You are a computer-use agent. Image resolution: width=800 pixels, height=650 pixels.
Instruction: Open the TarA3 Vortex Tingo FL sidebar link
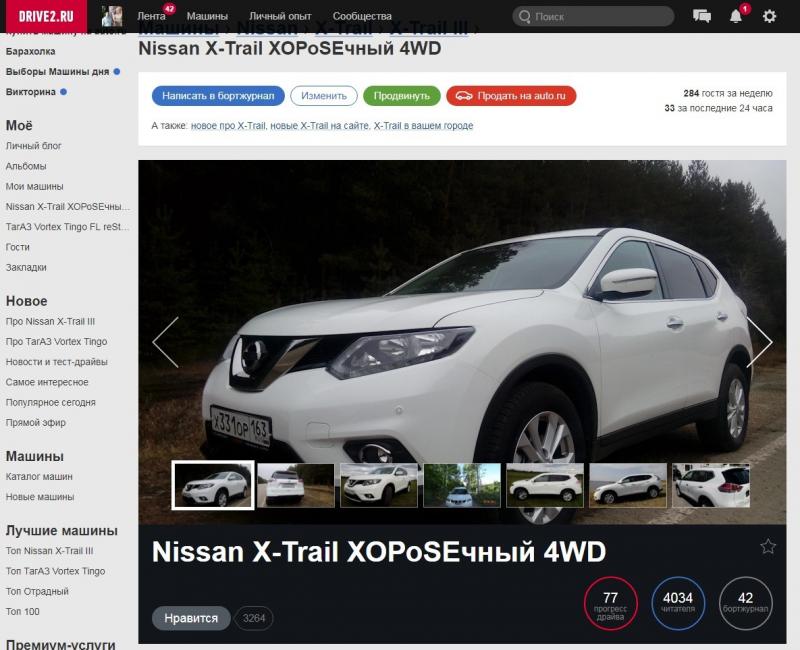click(68, 227)
